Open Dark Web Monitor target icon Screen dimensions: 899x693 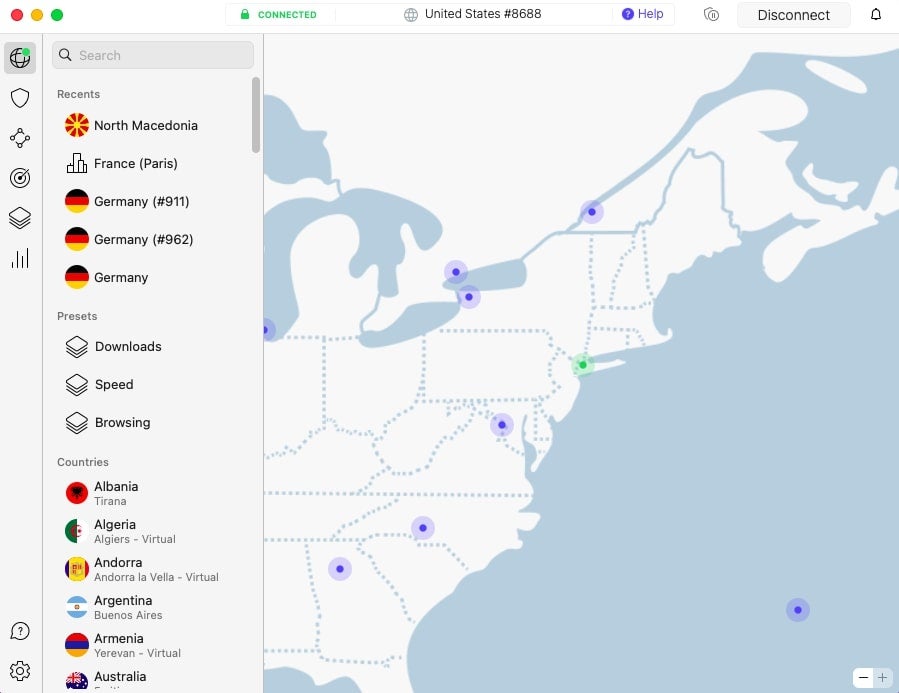point(20,178)
